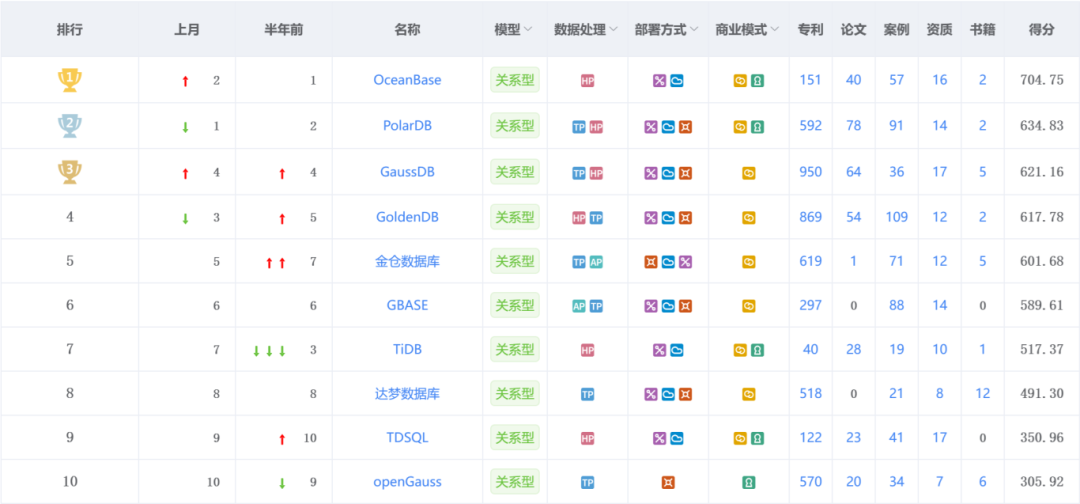The width and height of the screenshot is (1080, 504).
Task: Click the 关系型 tag in TiDB row
Action: (x=515, y=348)
